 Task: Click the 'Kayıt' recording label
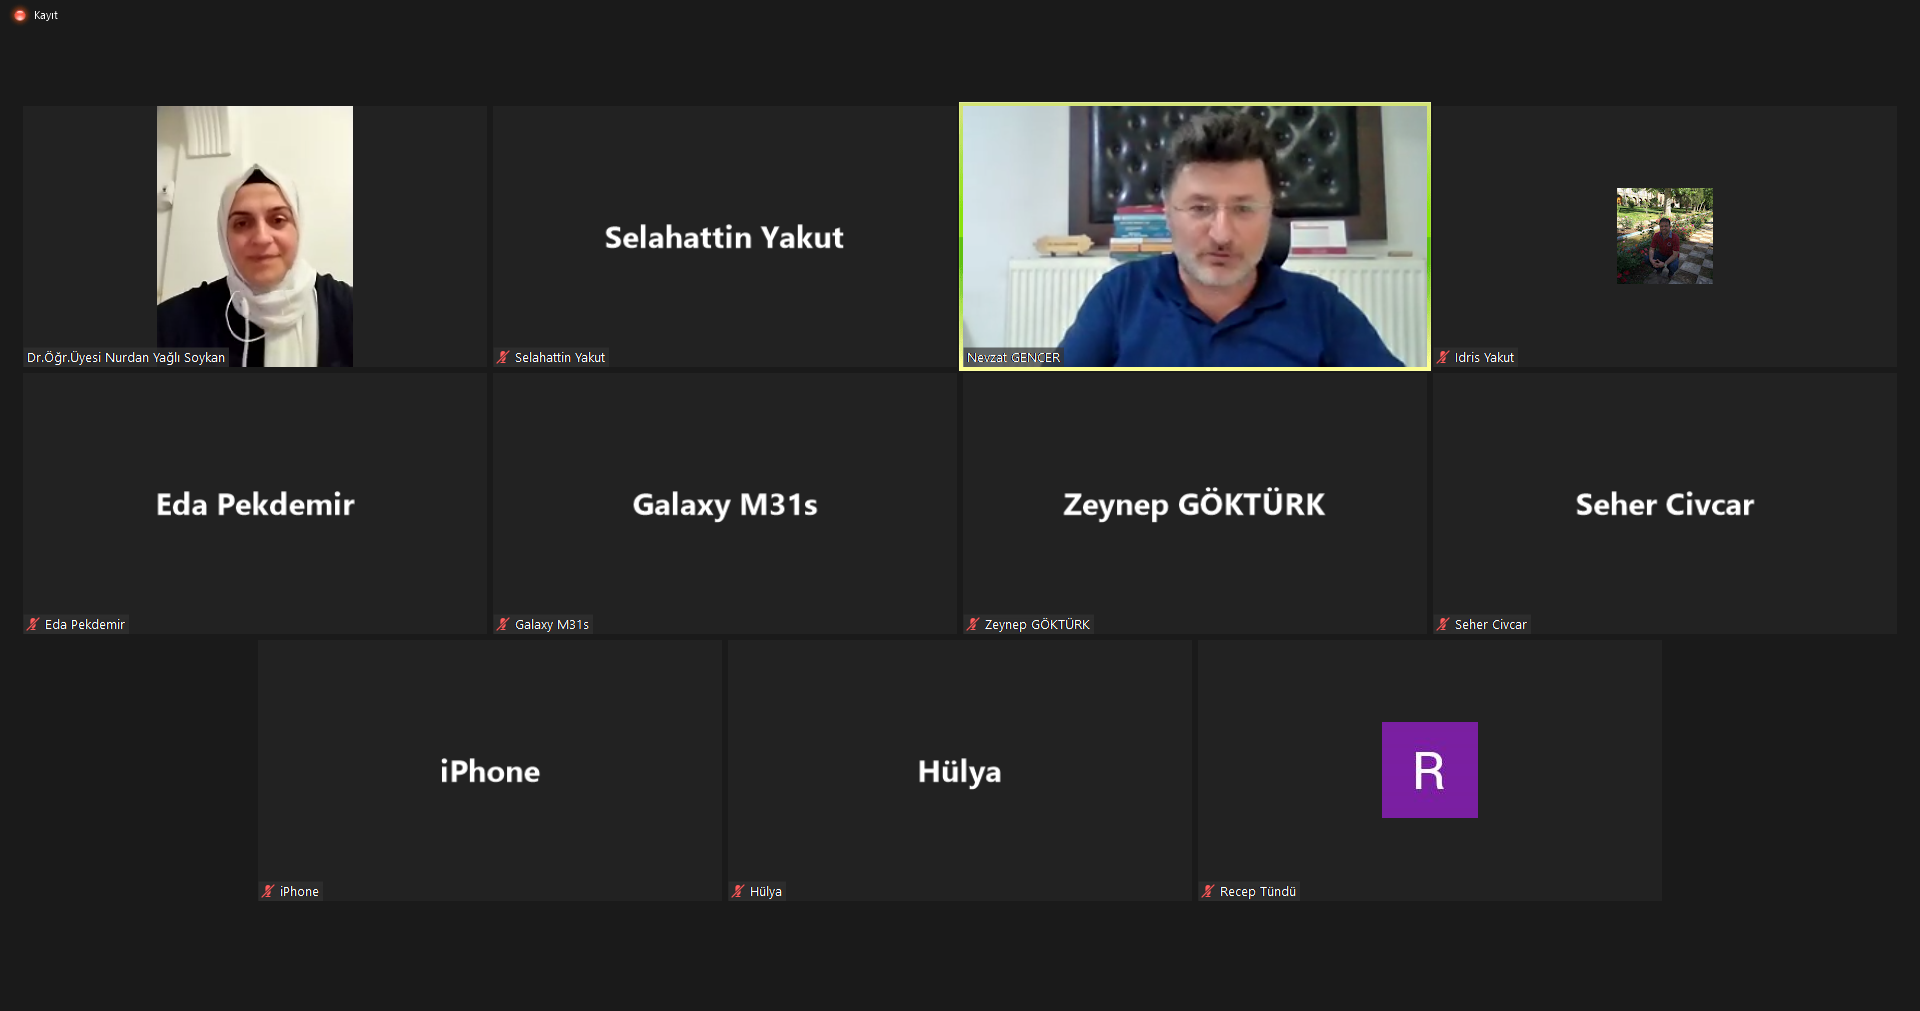pos(46,15)
